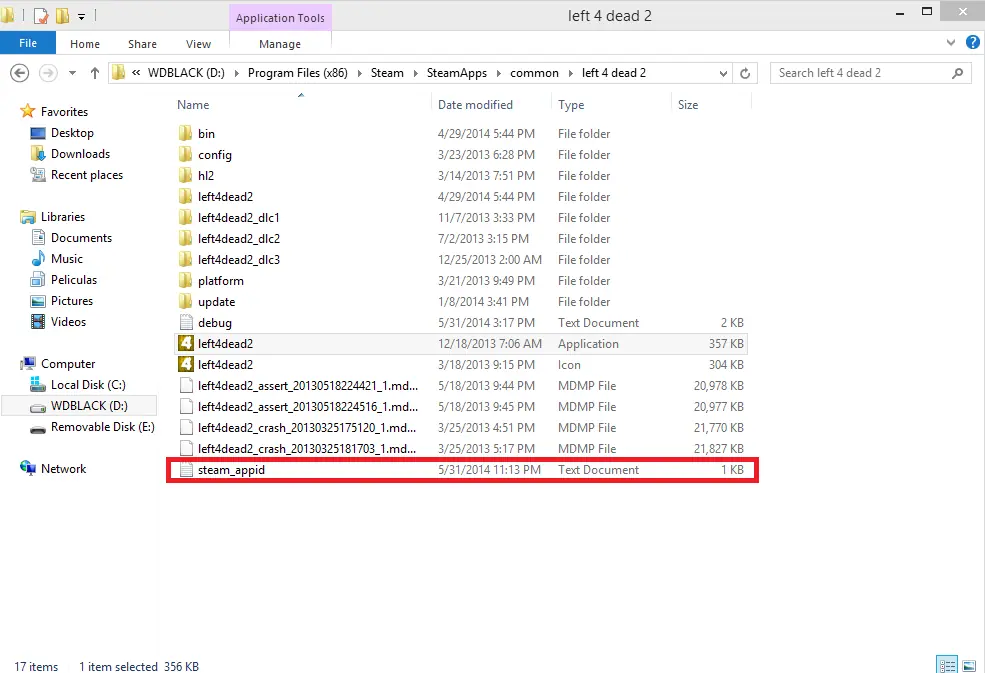Open the Share ribbon tab
Screen dimensions: 985x673
143,44
